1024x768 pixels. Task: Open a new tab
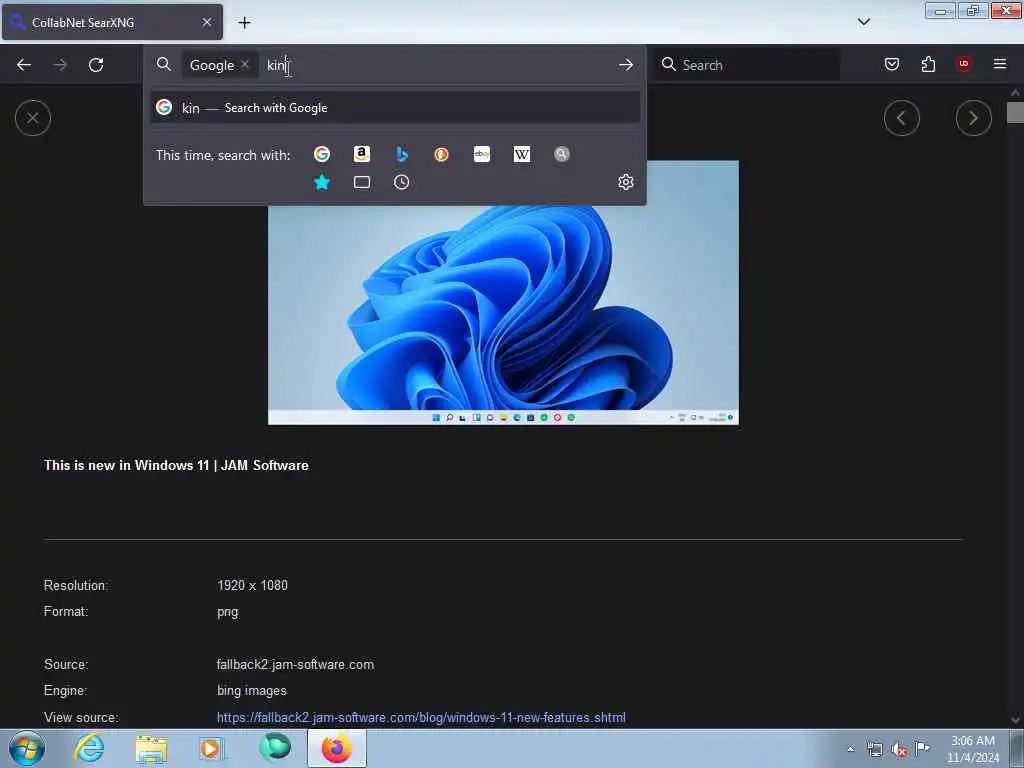click(244, 23)
